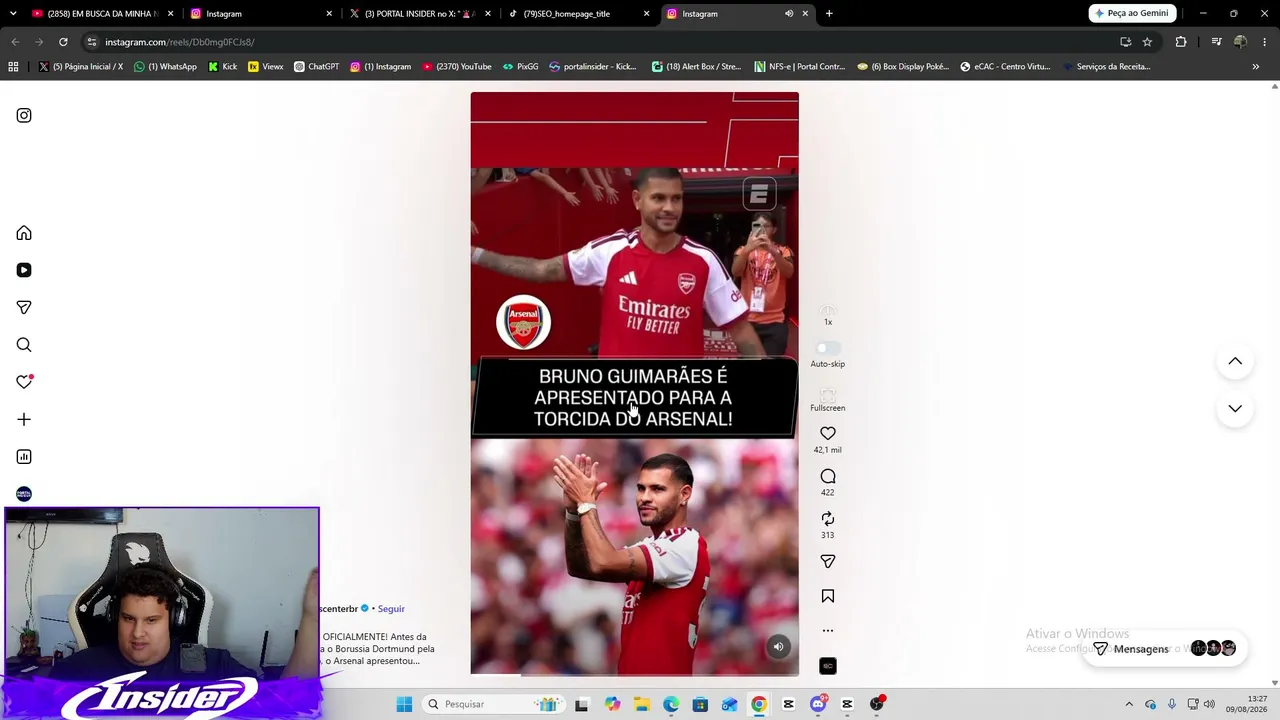This screenshot has width=1280, height=720.
Task: Switch to the first Instagram tab
Action: click(x=261, y=14)
